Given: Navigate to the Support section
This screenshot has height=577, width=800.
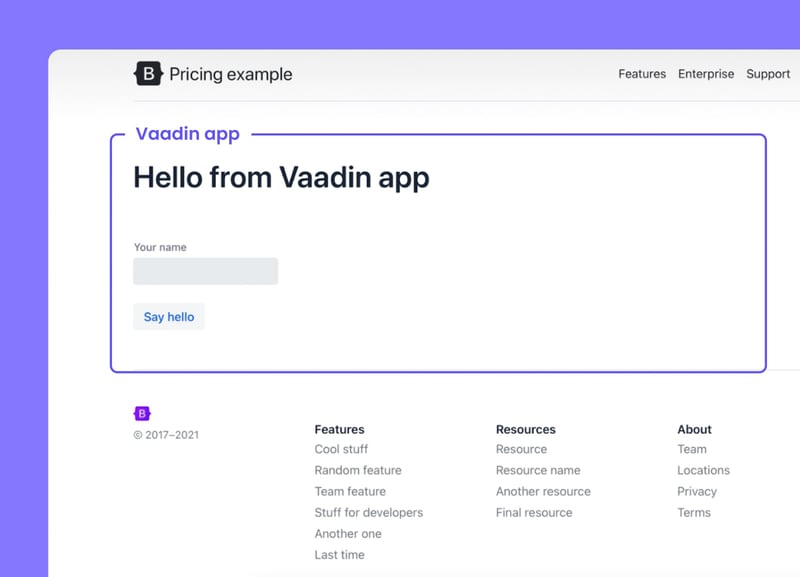Looking at the screenshot, I should 767,73.
